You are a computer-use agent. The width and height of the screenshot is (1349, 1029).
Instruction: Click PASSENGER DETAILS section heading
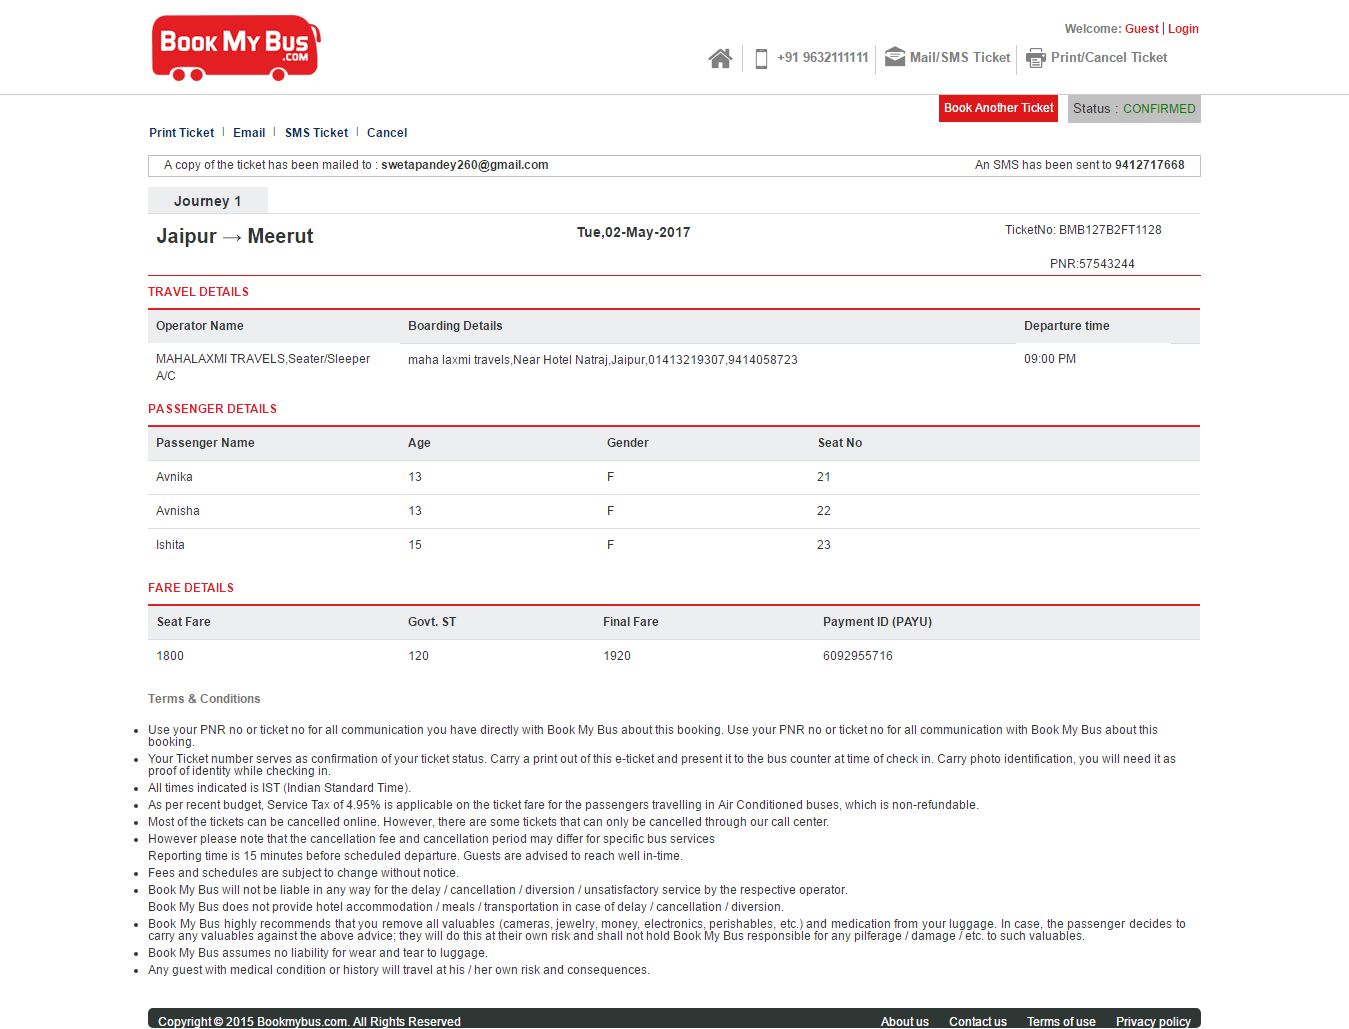coord(212,409)
